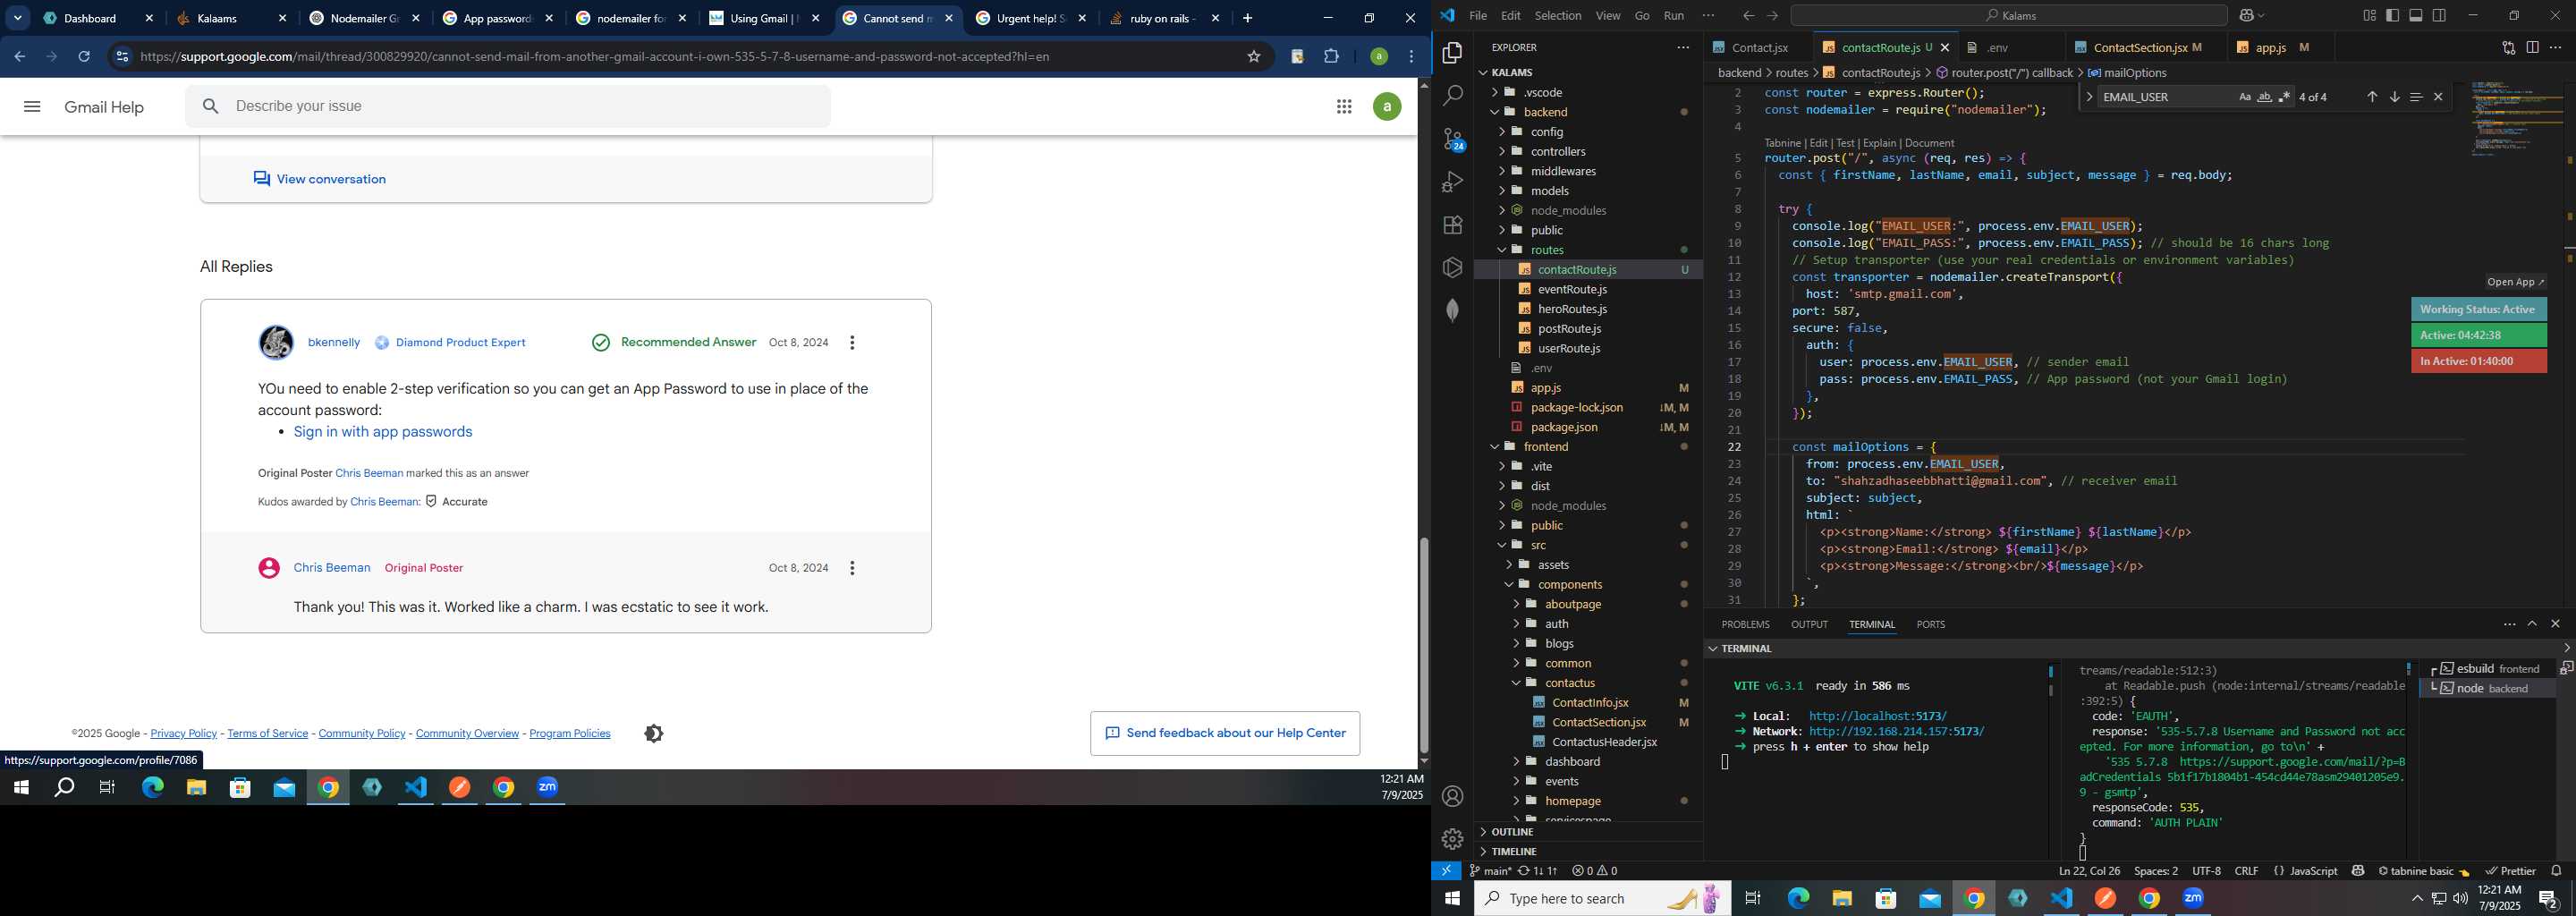The width and height of the screenshot is (2576, 916).
Task: Jump to next match in find widget
Action: pyautogui.click(x=2394, y=97)
